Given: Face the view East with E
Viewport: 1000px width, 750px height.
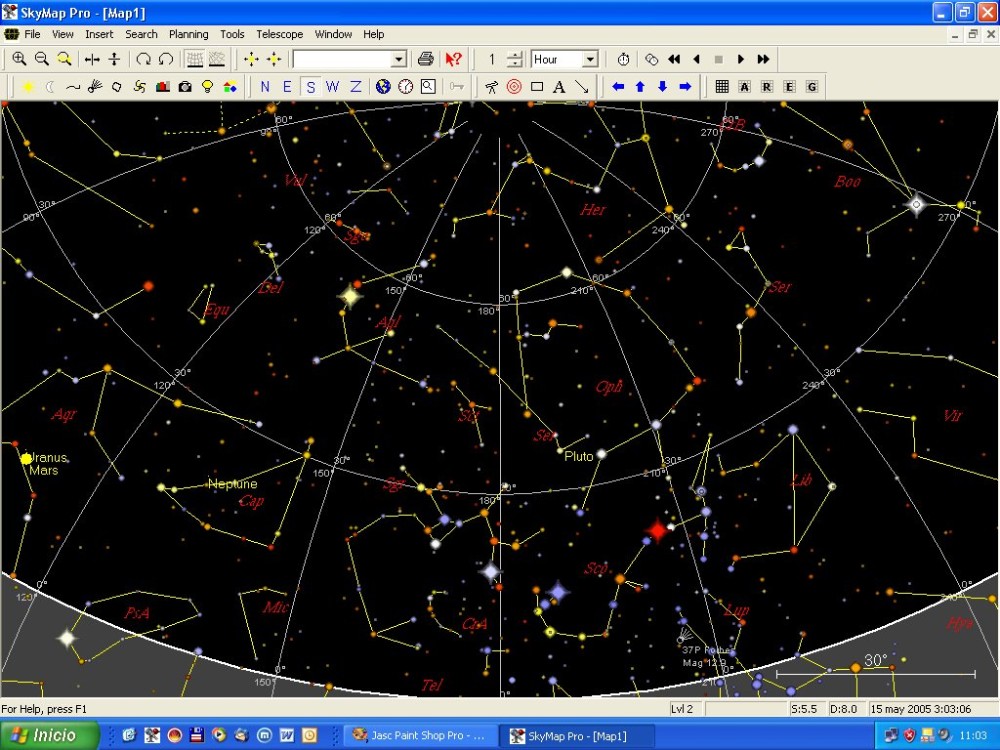Looking at the screenshot, I should pos(288,87).
